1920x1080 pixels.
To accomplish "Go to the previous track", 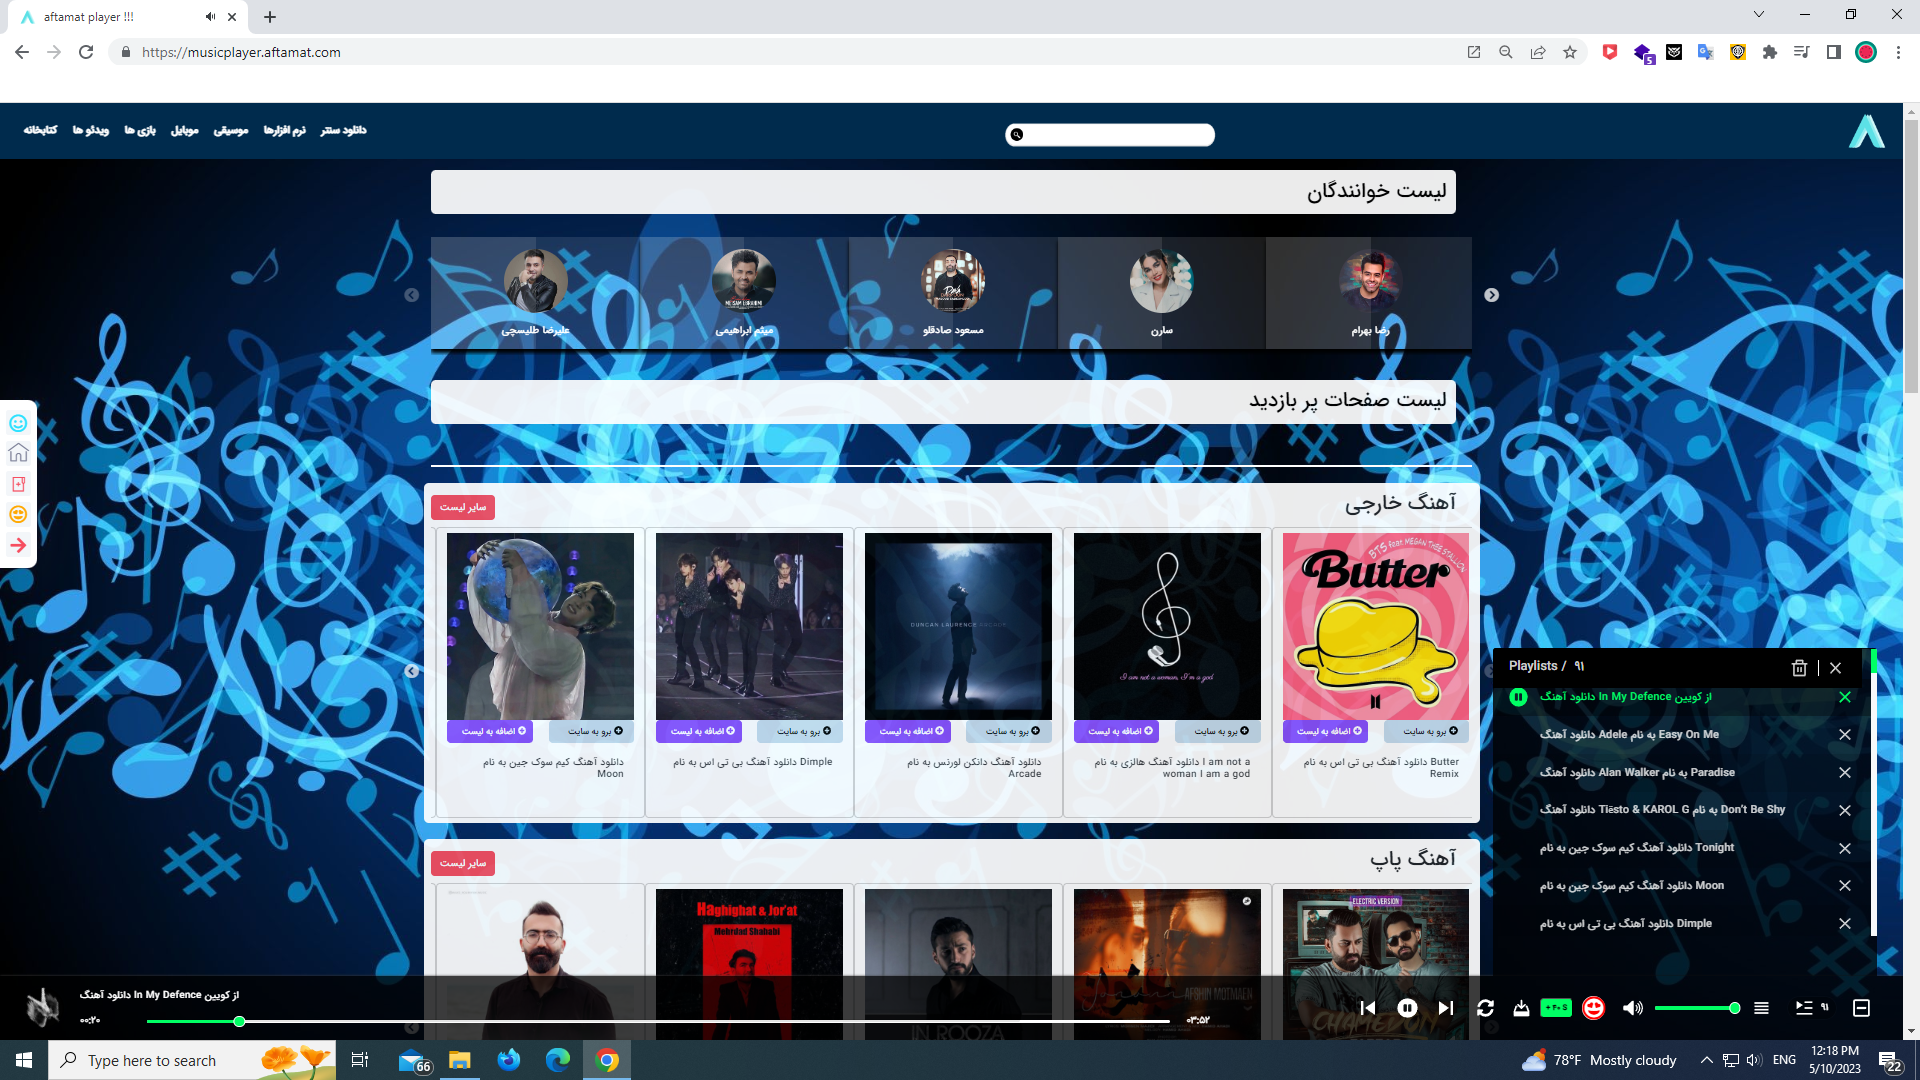I will (x=1368, y=1008).
